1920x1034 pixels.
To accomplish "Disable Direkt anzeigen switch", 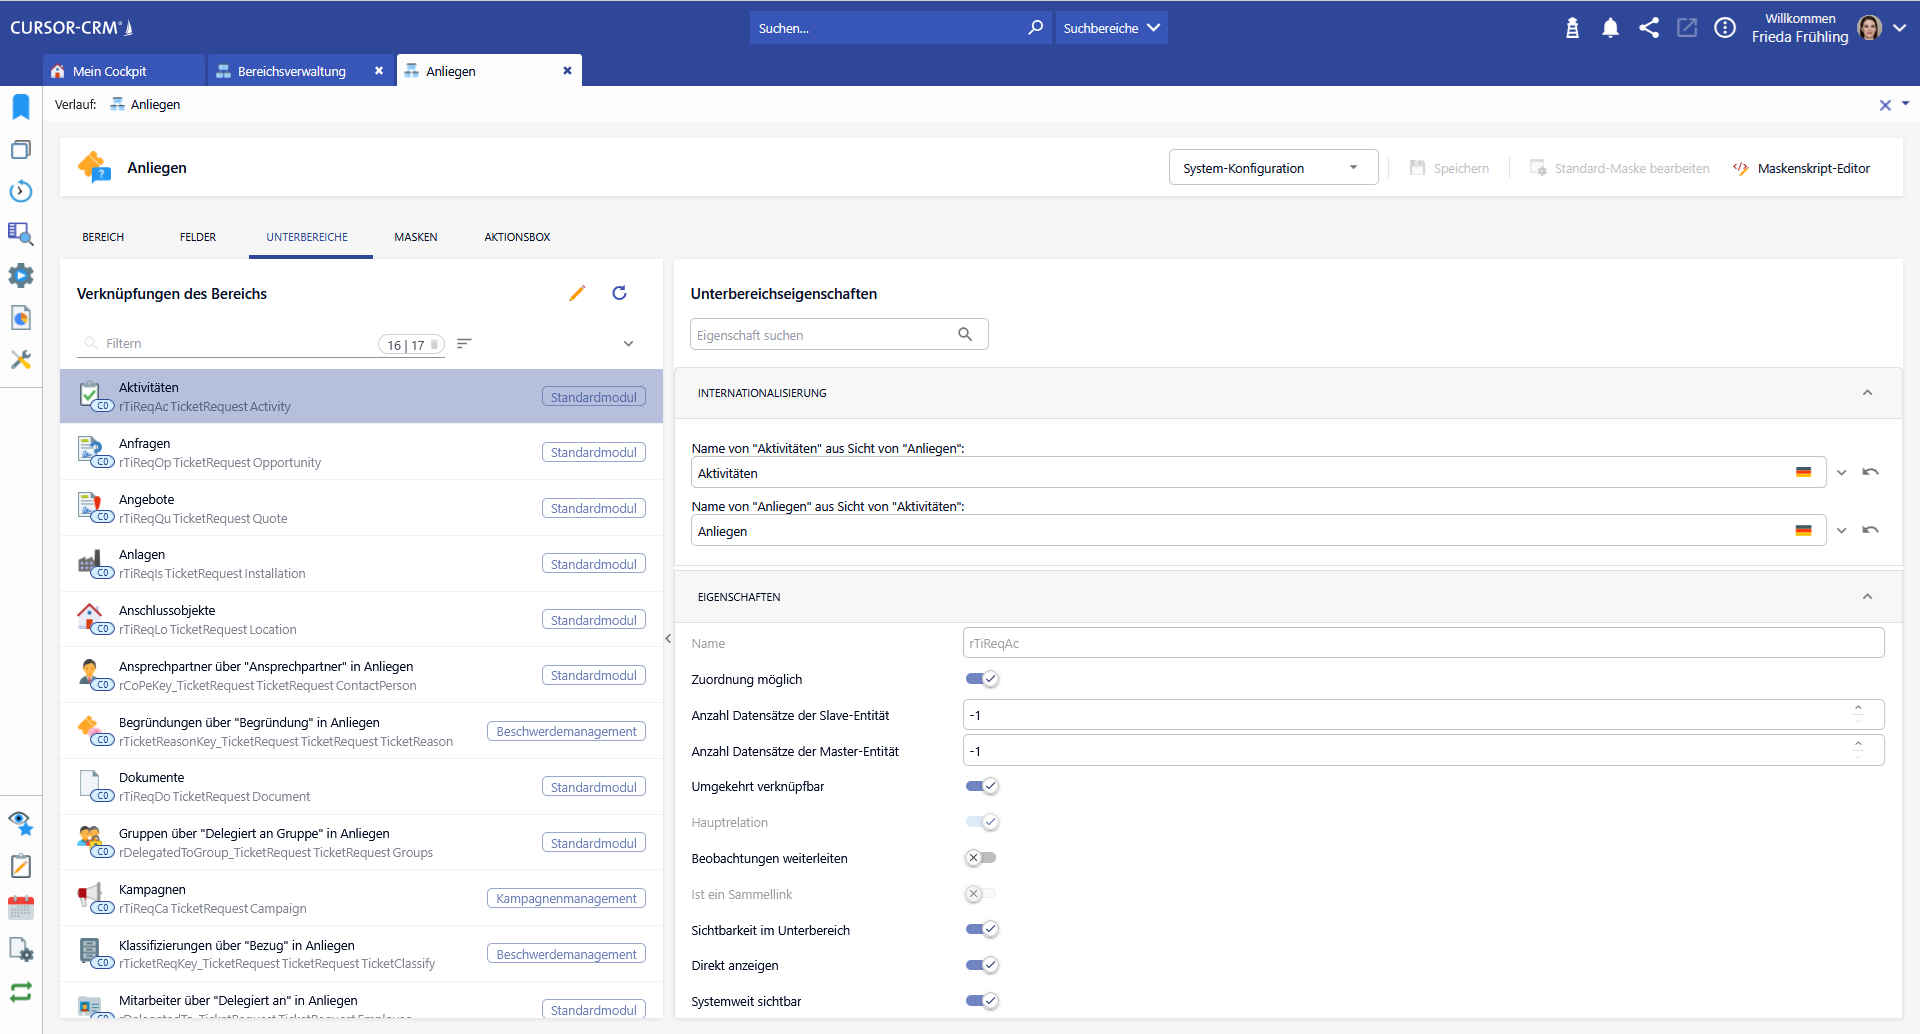I will (x=981, y=965).
